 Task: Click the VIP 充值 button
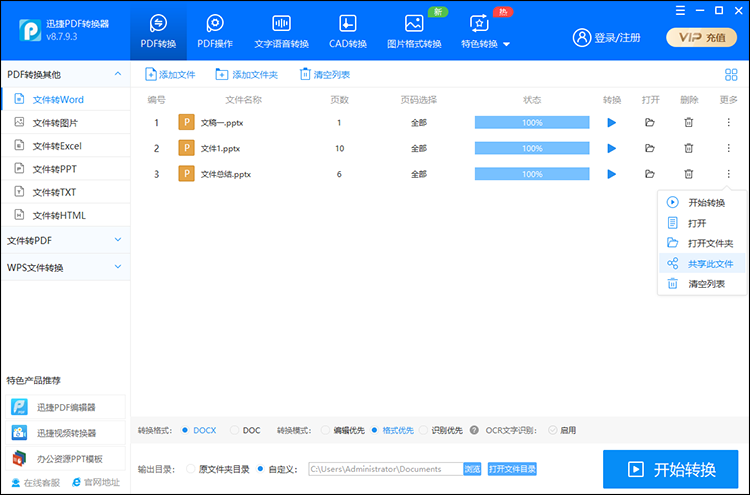[x=701, y=37]
